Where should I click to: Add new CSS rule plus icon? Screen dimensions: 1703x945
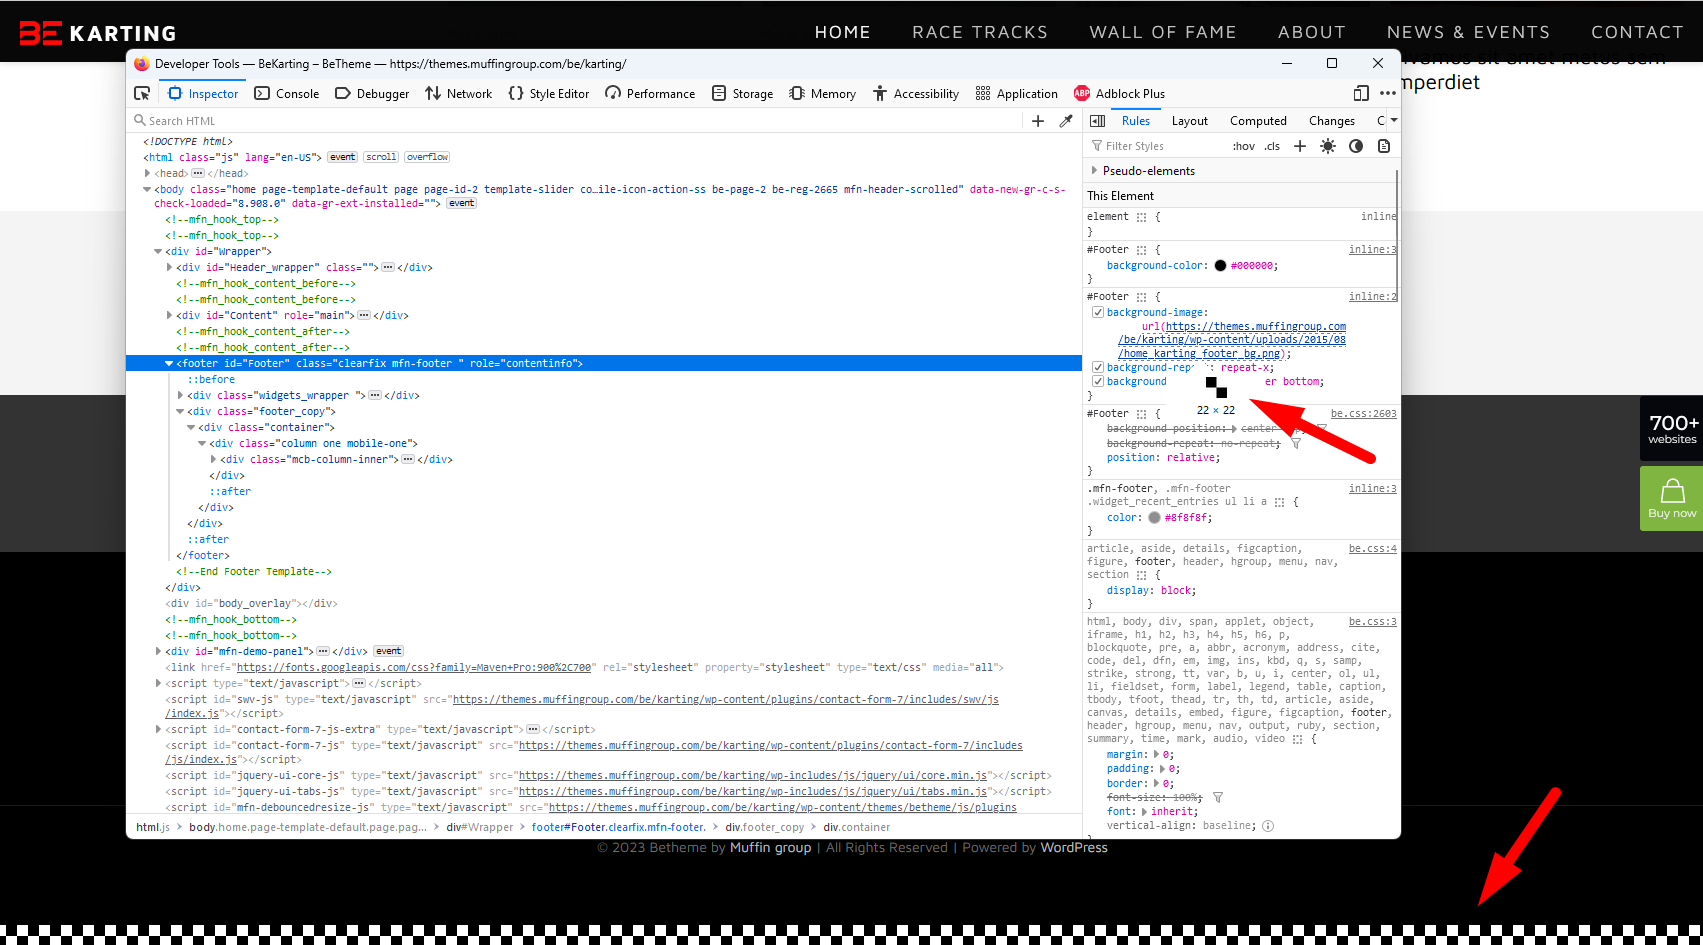tap(1300, 146)
